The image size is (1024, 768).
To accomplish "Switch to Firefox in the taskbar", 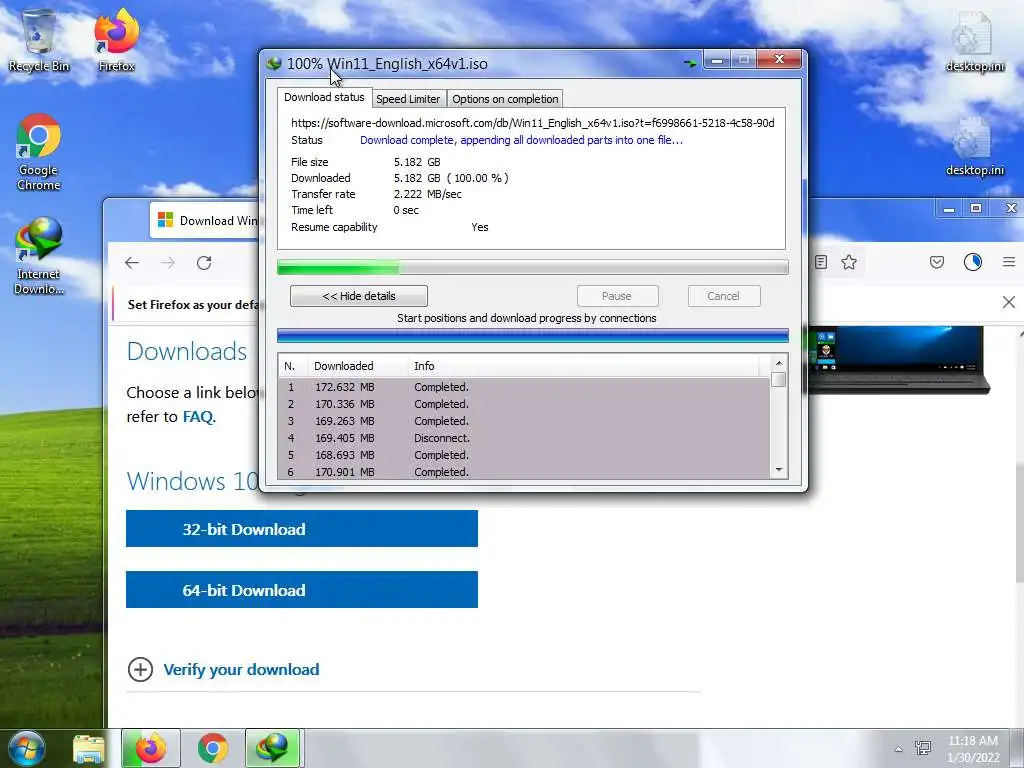I will 151,748.
